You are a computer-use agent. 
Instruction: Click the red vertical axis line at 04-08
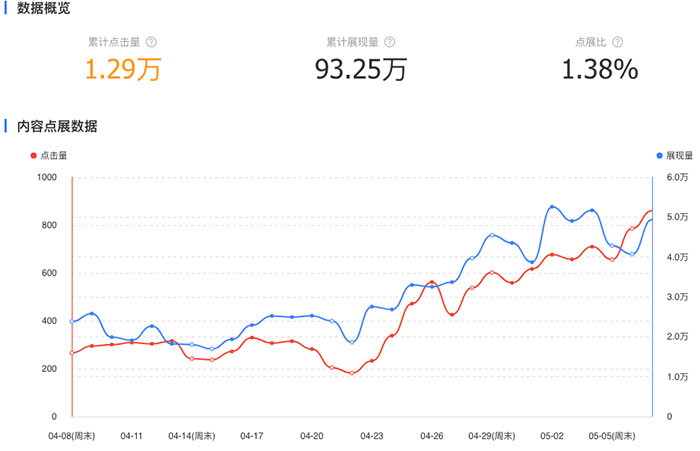[72, 300]
